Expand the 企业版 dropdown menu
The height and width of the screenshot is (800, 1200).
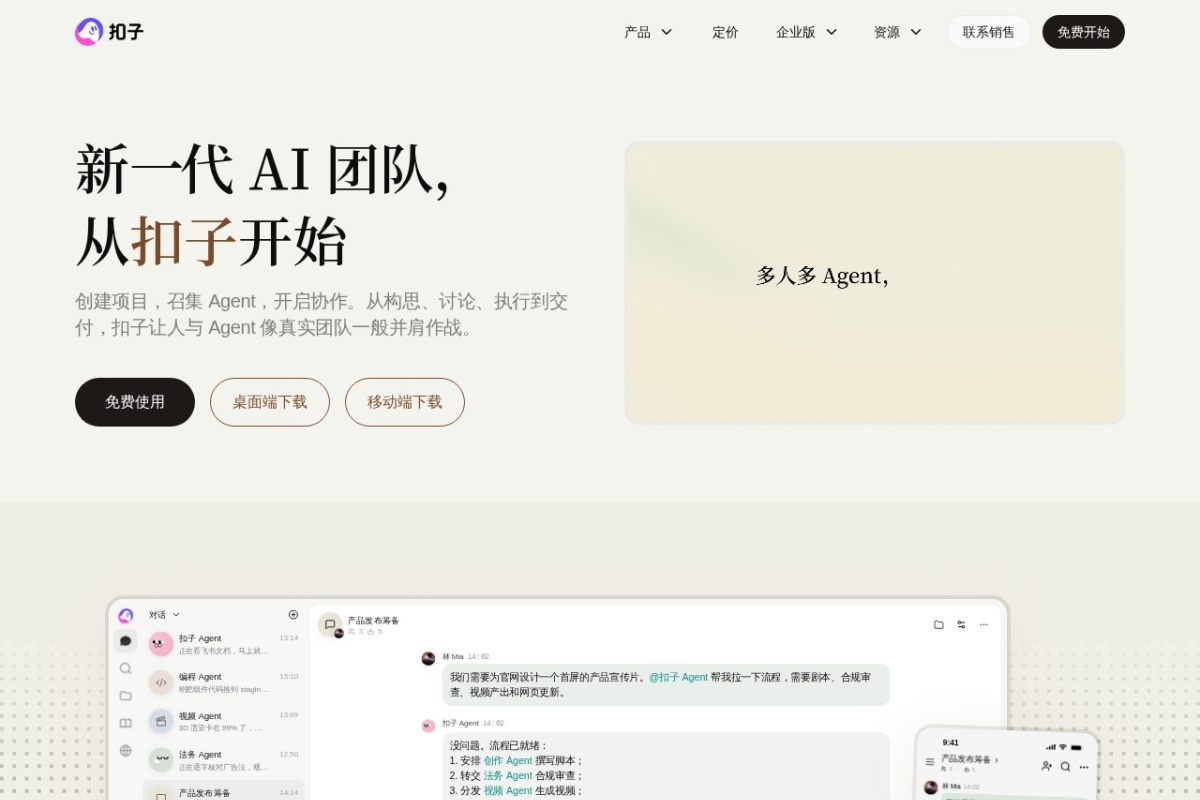(806, 32)
